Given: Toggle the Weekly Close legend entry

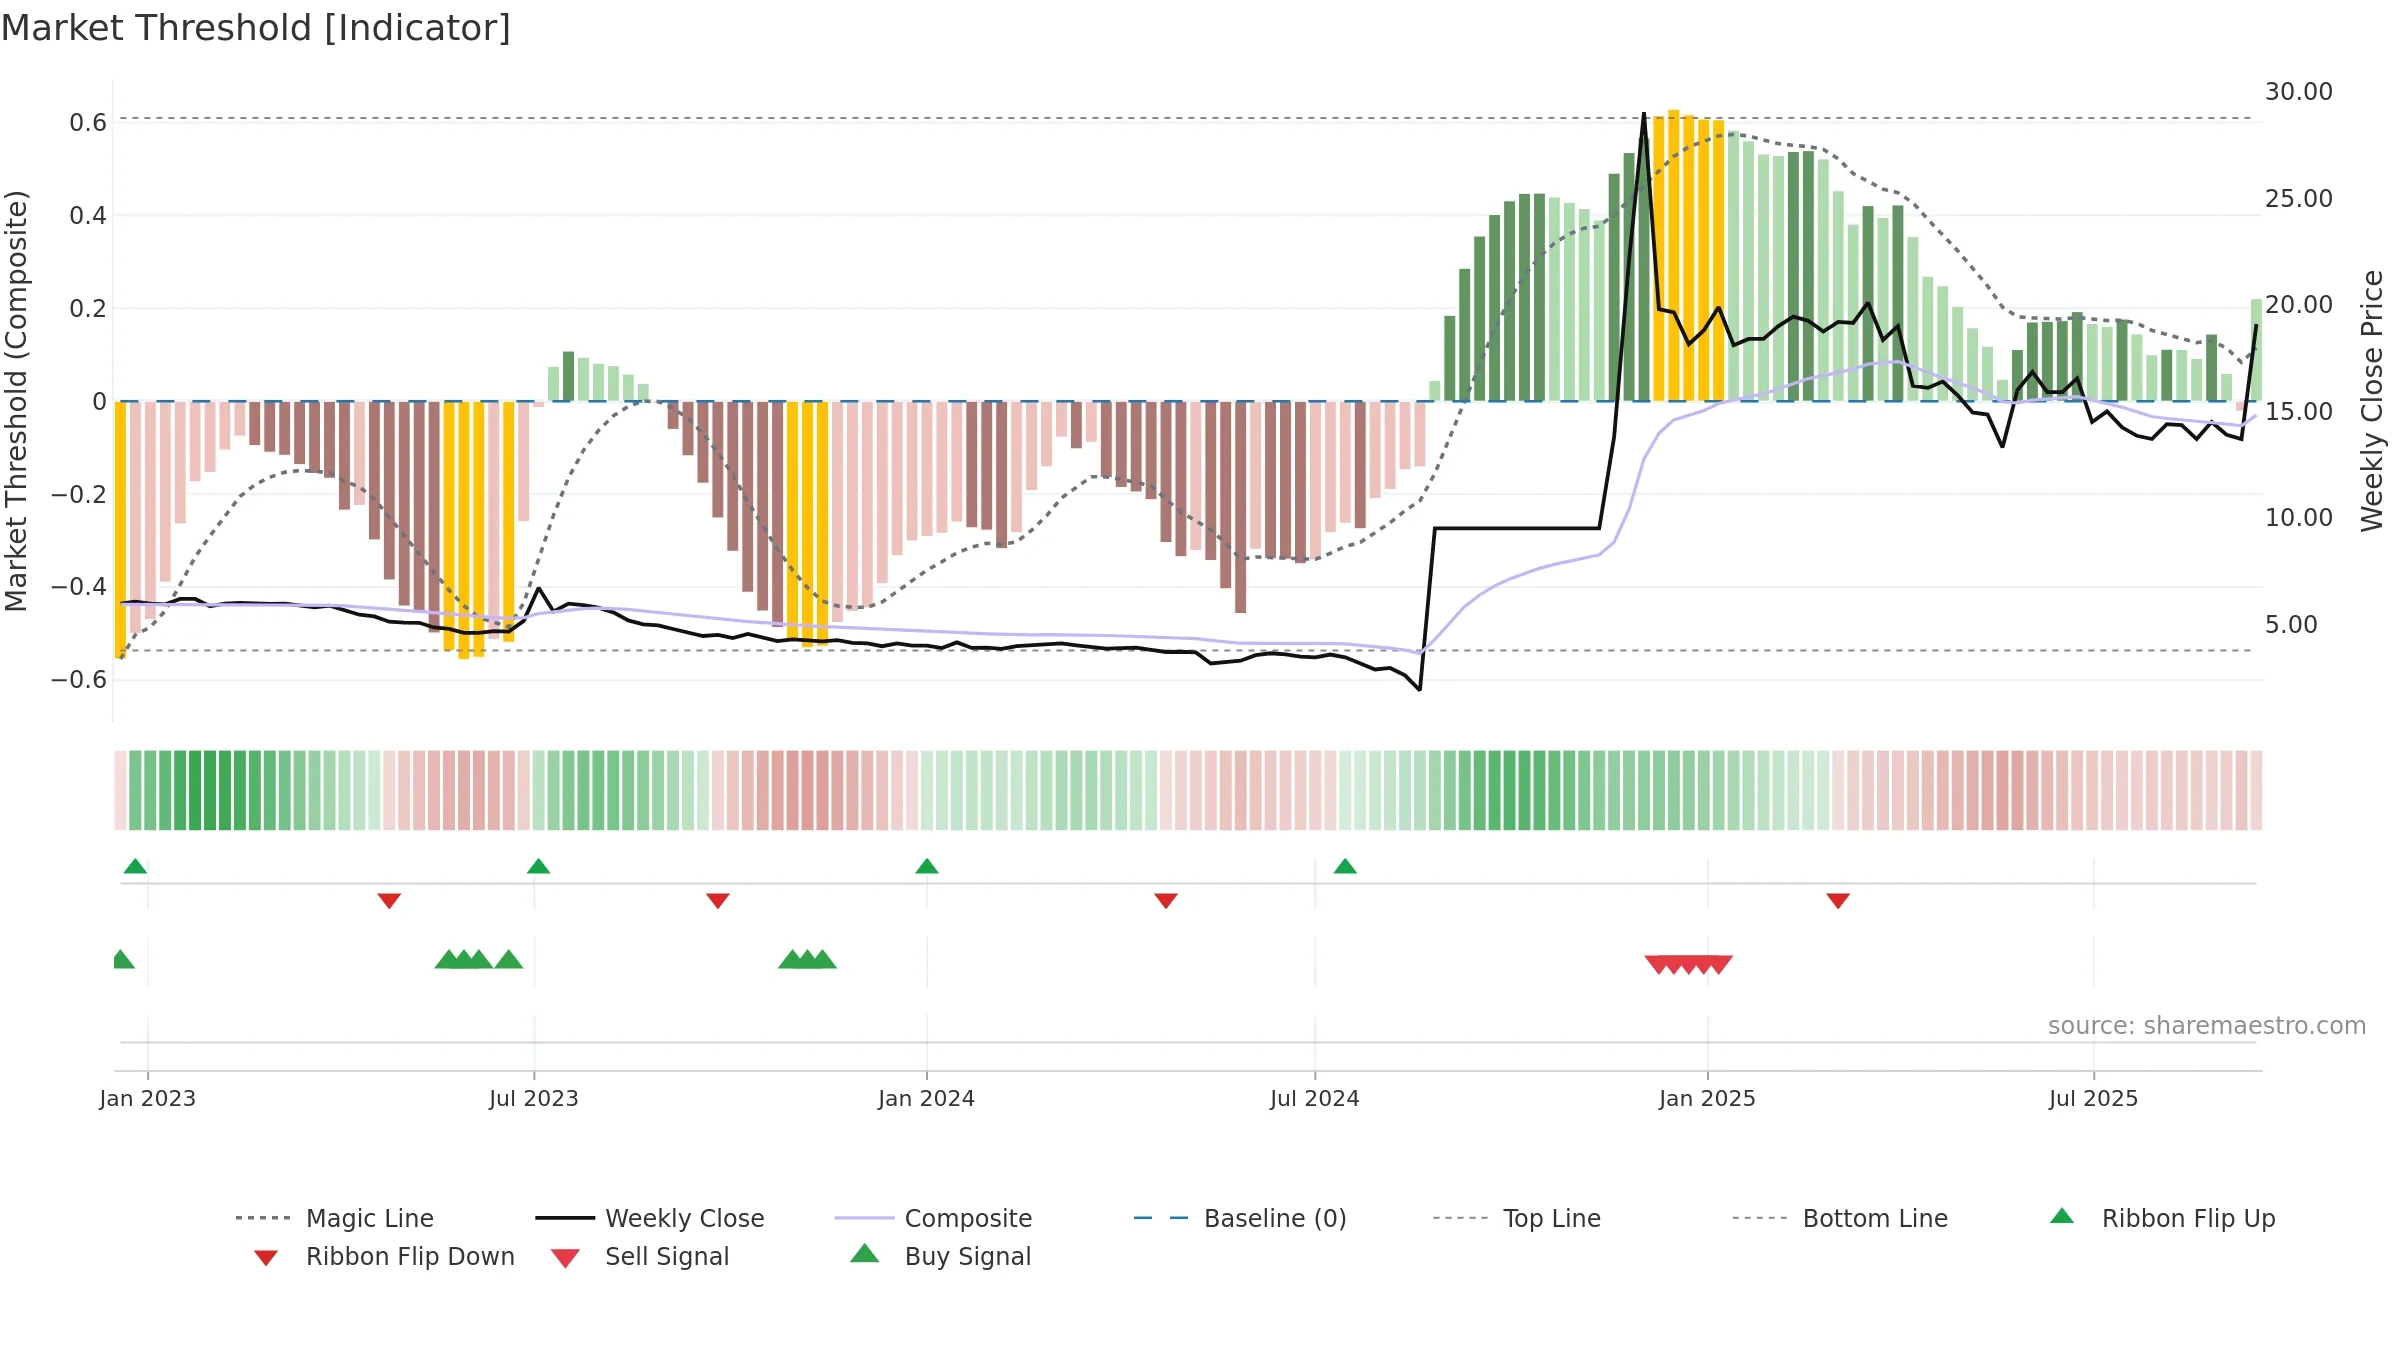Looking at the screenshot, I should click(650, 1218).
